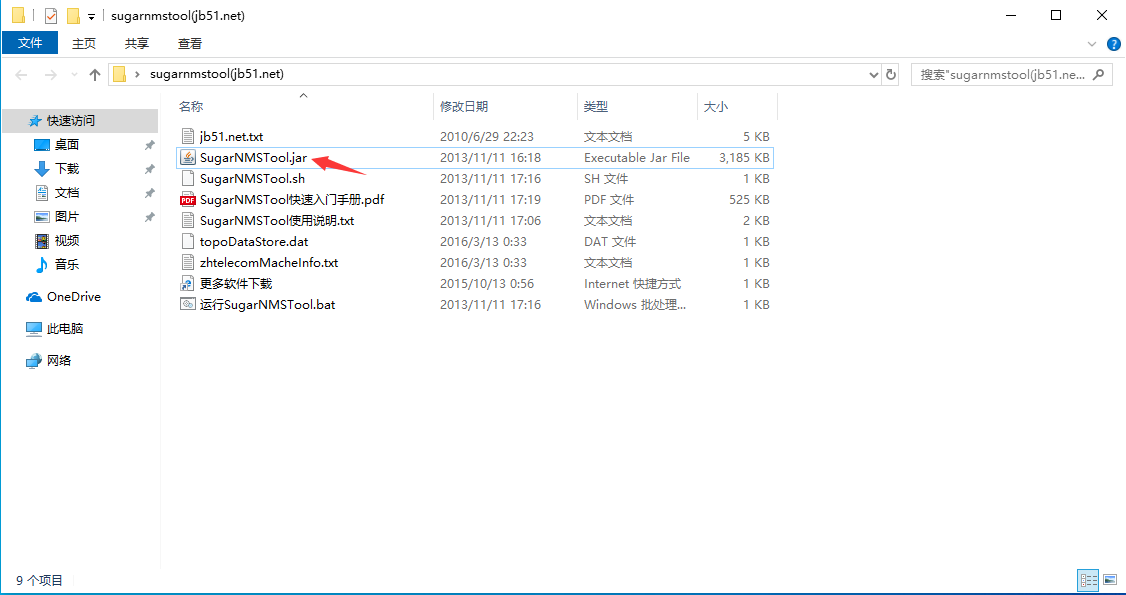Image resolution: width=1126 pixels, height=595 pixels.
Task: Unpin 桌面 from quick access
Action: point(149,145)
